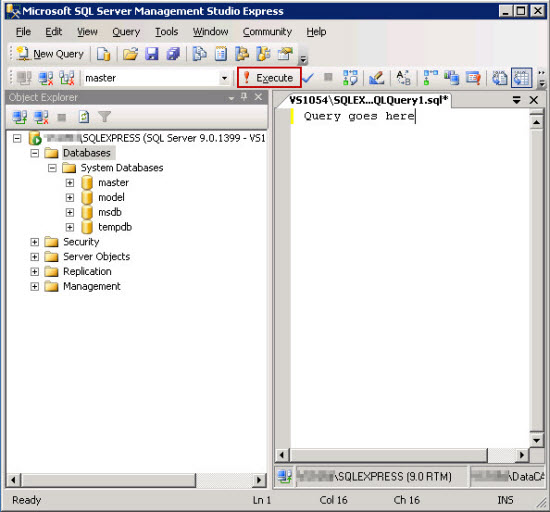This screenshot has height=512, width=550.
Task: Click the Filter funnel icon in Object Explorer
Action: [104, 117]
